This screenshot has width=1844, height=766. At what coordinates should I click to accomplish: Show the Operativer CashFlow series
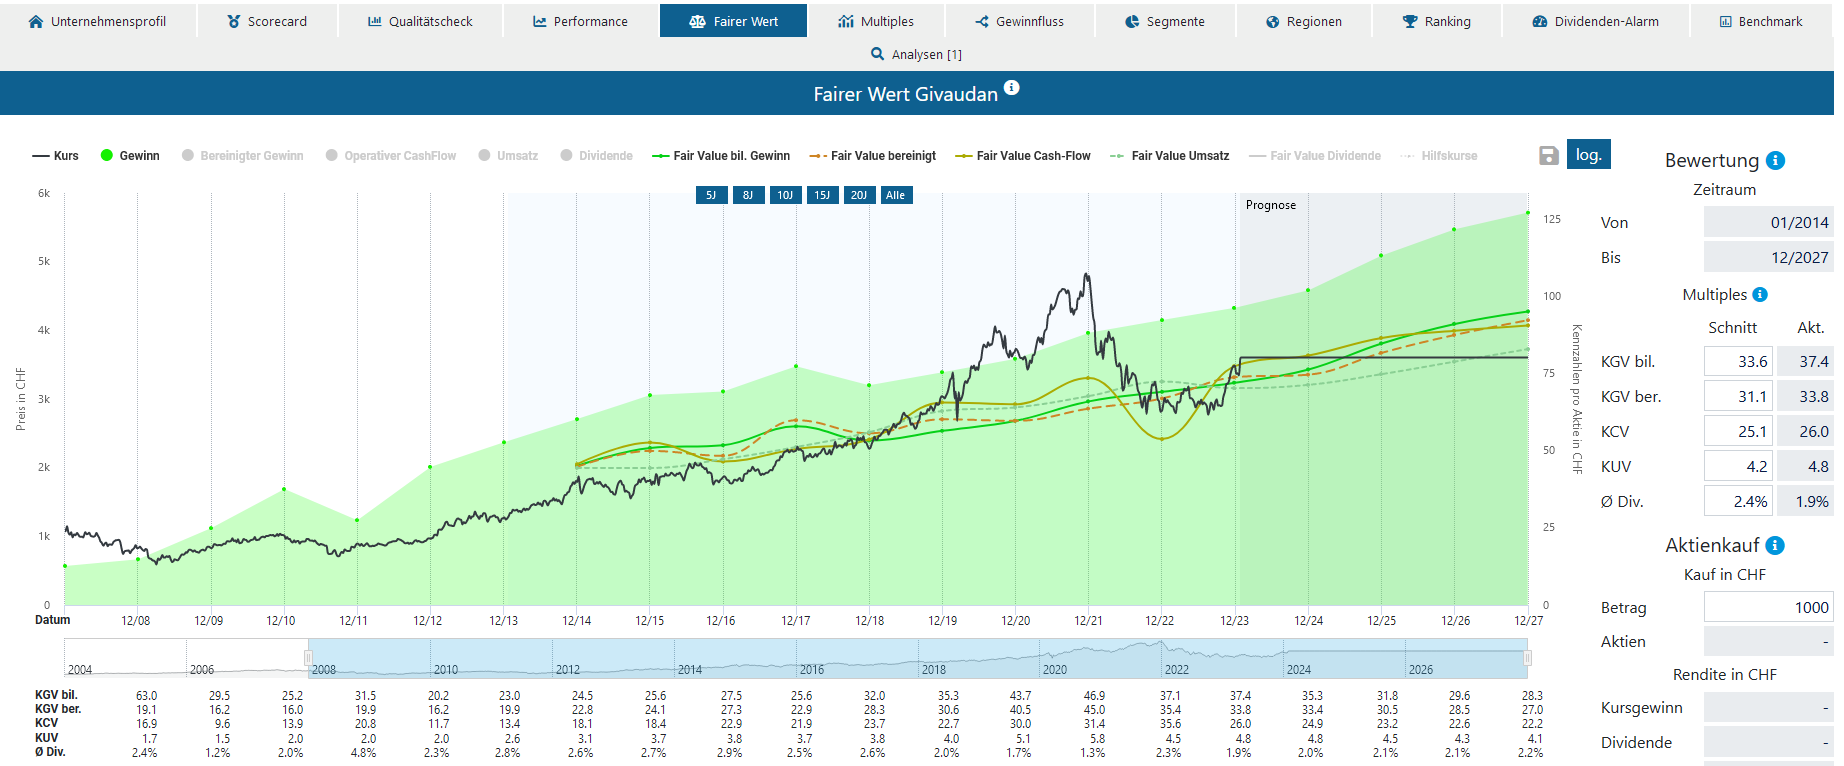(391, 156)
